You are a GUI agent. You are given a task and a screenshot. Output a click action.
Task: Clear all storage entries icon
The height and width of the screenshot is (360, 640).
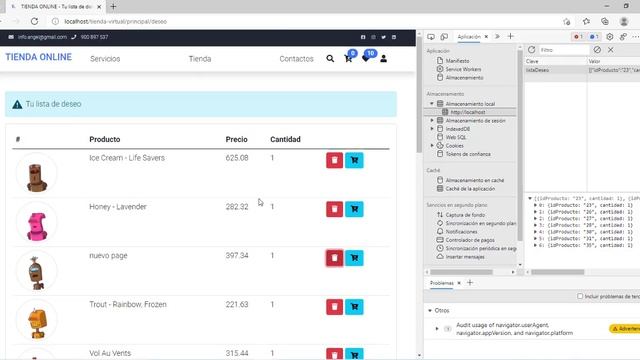click(597, 50)
